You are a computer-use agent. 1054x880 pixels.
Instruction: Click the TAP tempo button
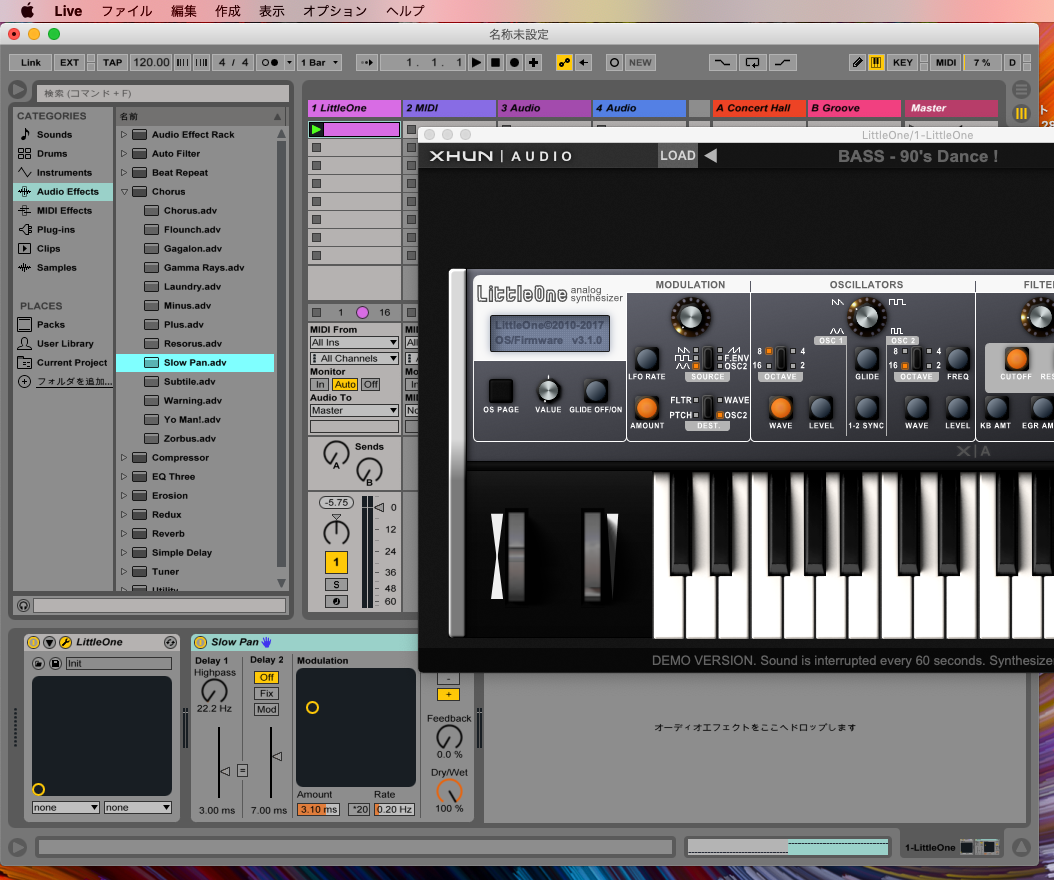click(112, 63)
